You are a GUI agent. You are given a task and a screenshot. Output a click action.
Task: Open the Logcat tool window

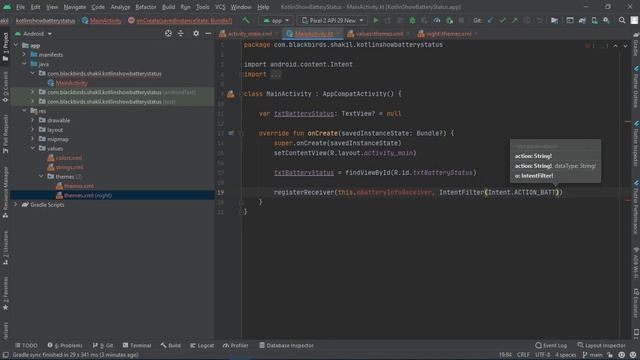[x=202, y=345]
